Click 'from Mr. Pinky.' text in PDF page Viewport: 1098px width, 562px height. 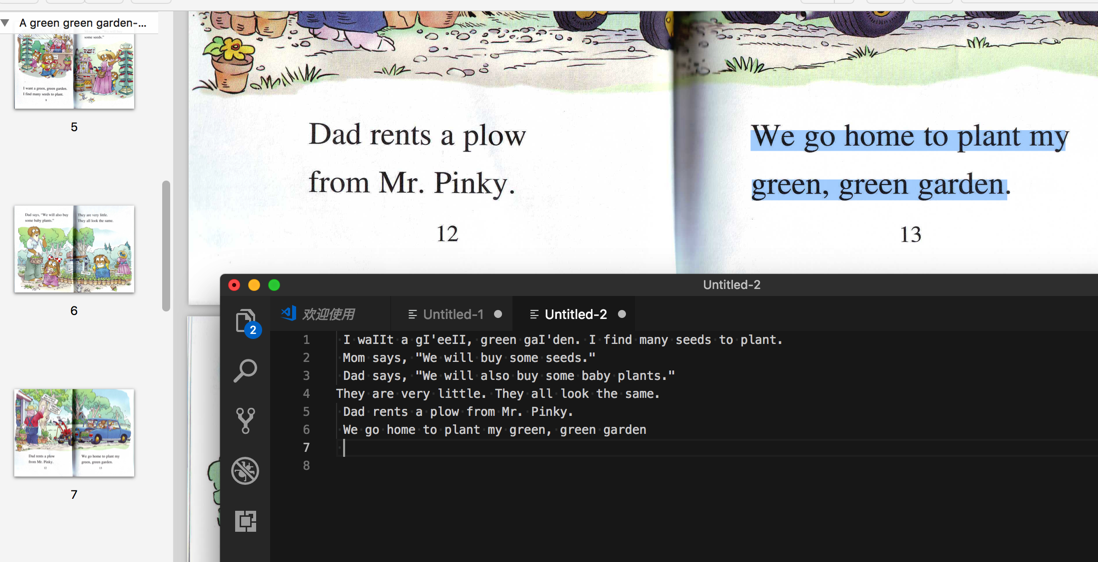pos(412,183)
